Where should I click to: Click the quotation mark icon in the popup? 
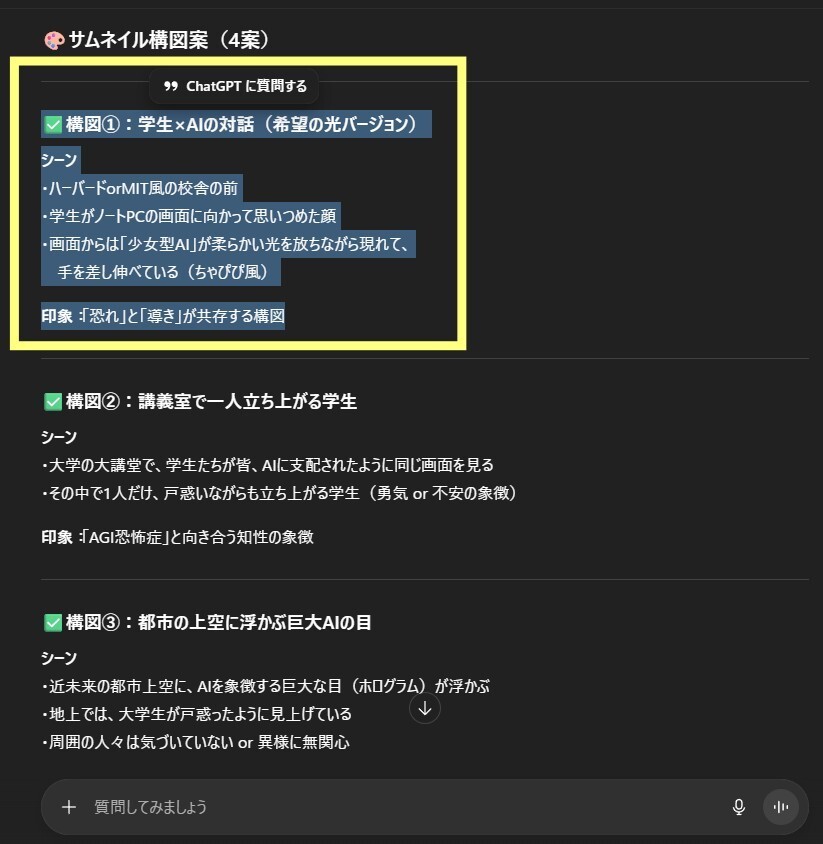[x=171, y=86]
